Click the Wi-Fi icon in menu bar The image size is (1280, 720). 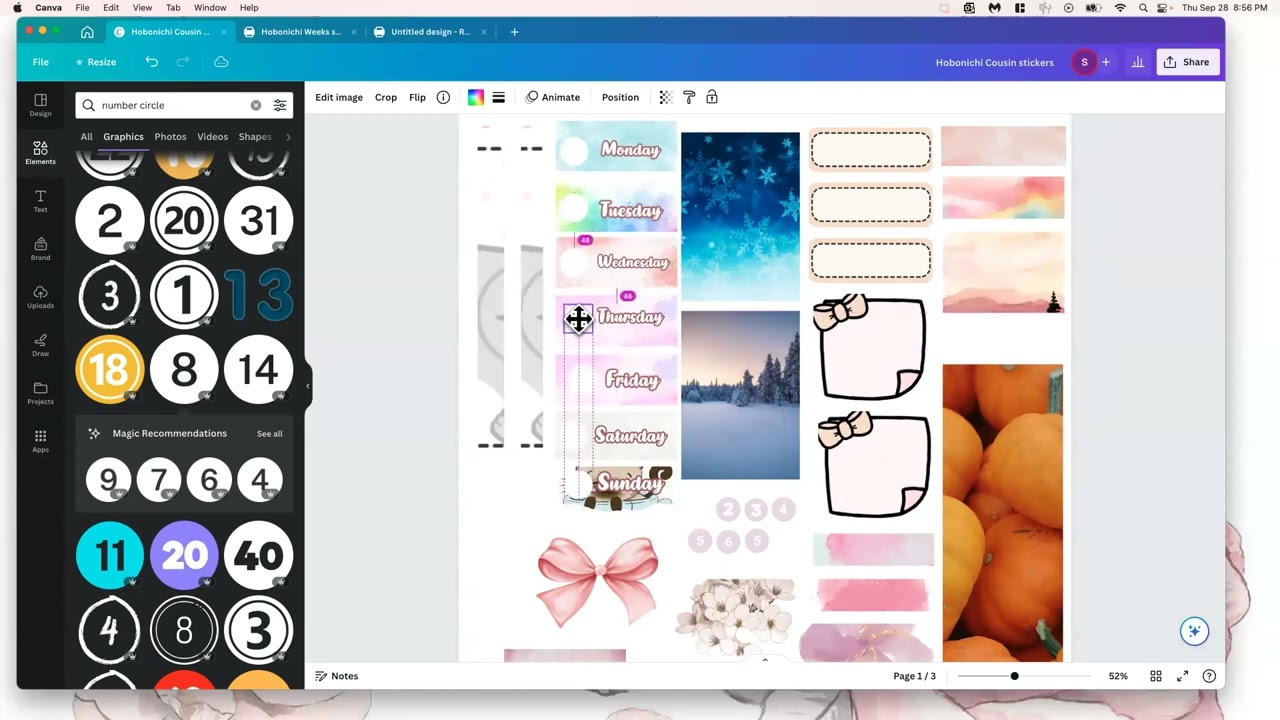[1120, 7]
